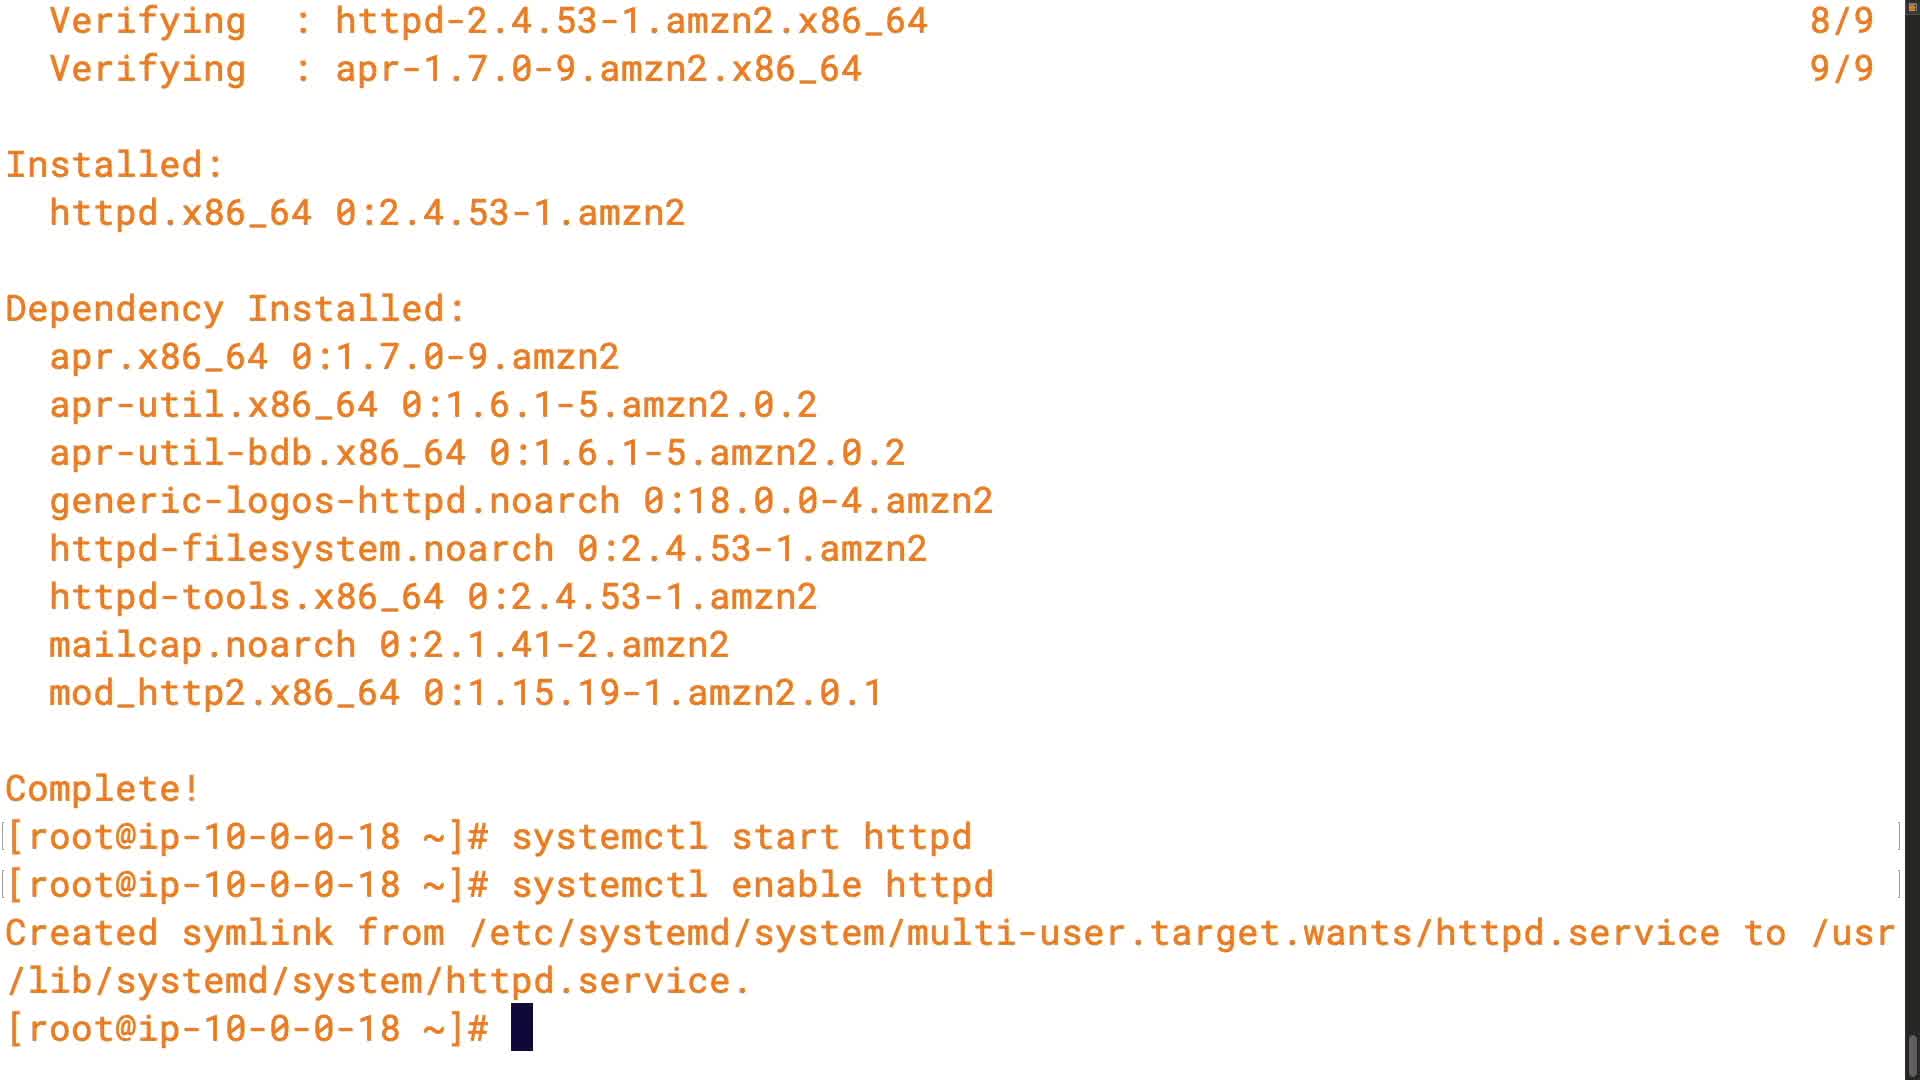Click the 'systemctl enable httpd' command text
Viewport: 1920px width, 1080px height.
pyautogui.click(x=752, y=884)
